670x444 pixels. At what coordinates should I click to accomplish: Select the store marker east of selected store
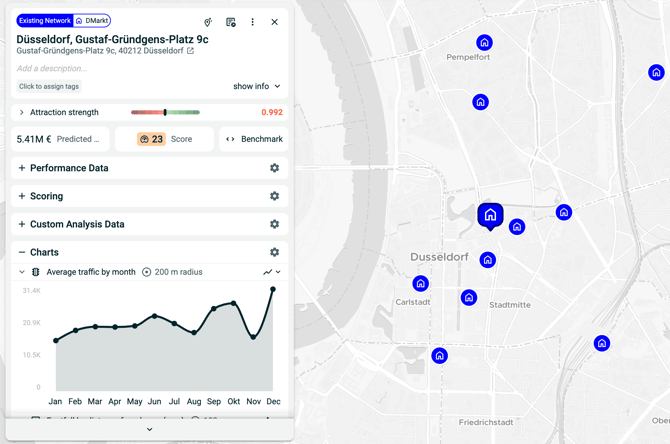pyautogui.click(x=564, y=212)
